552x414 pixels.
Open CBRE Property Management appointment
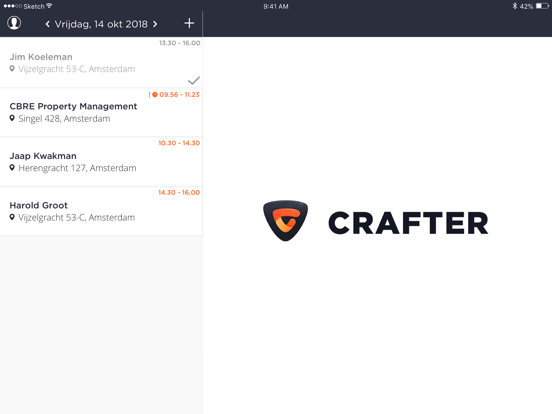click(x=101, y=112)
